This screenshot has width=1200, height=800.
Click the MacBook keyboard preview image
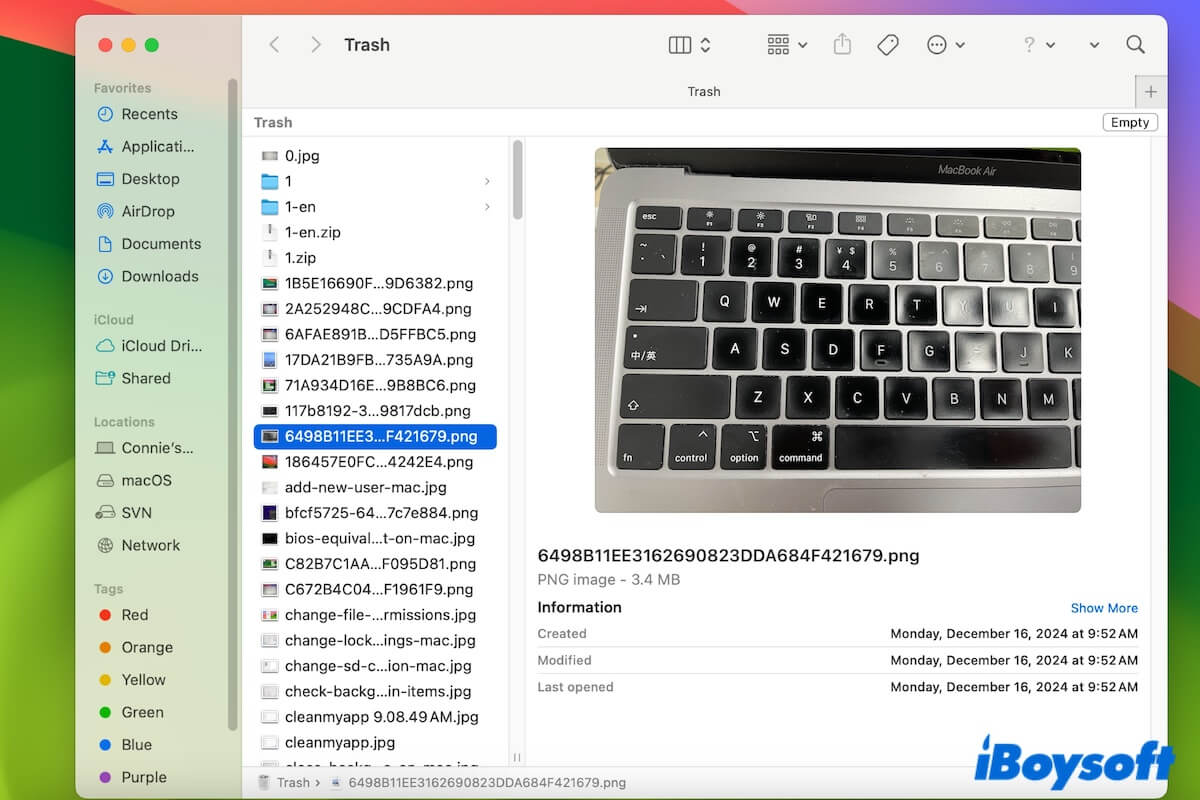[837, 330]
